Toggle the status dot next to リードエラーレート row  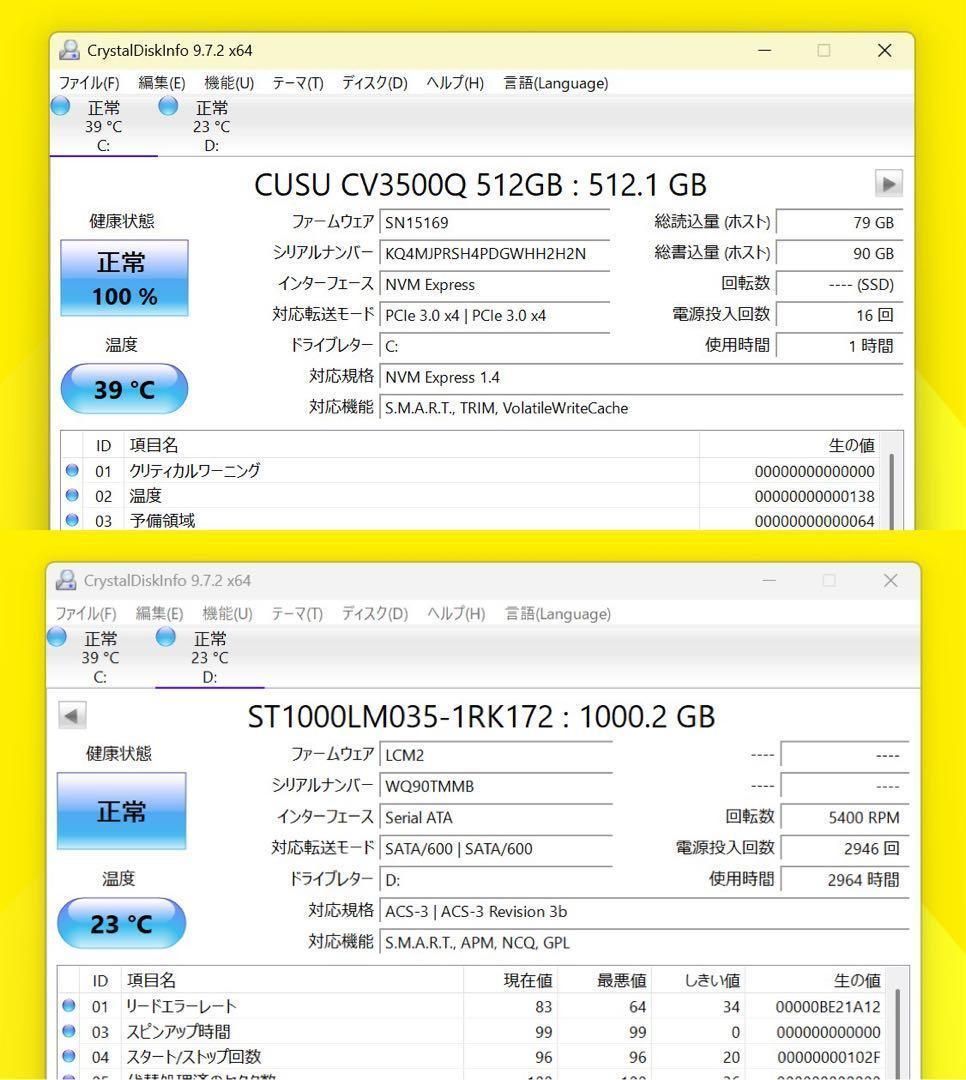click(70, 1006)
